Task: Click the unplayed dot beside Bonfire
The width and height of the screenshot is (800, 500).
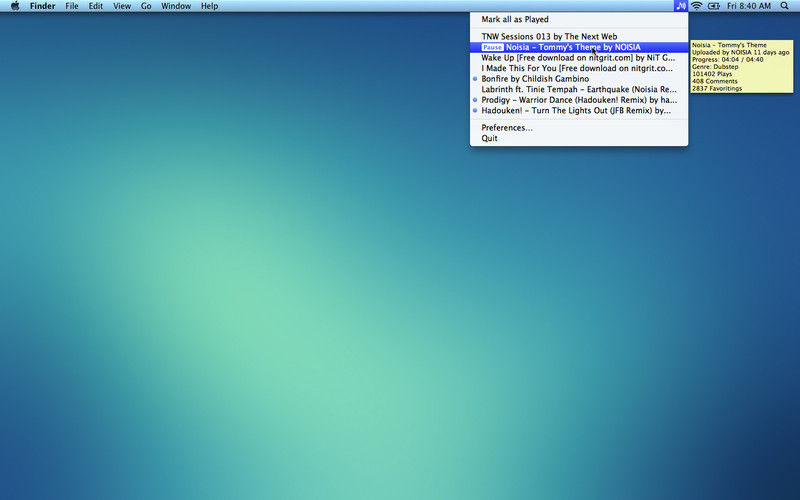Action: (475, 79)
